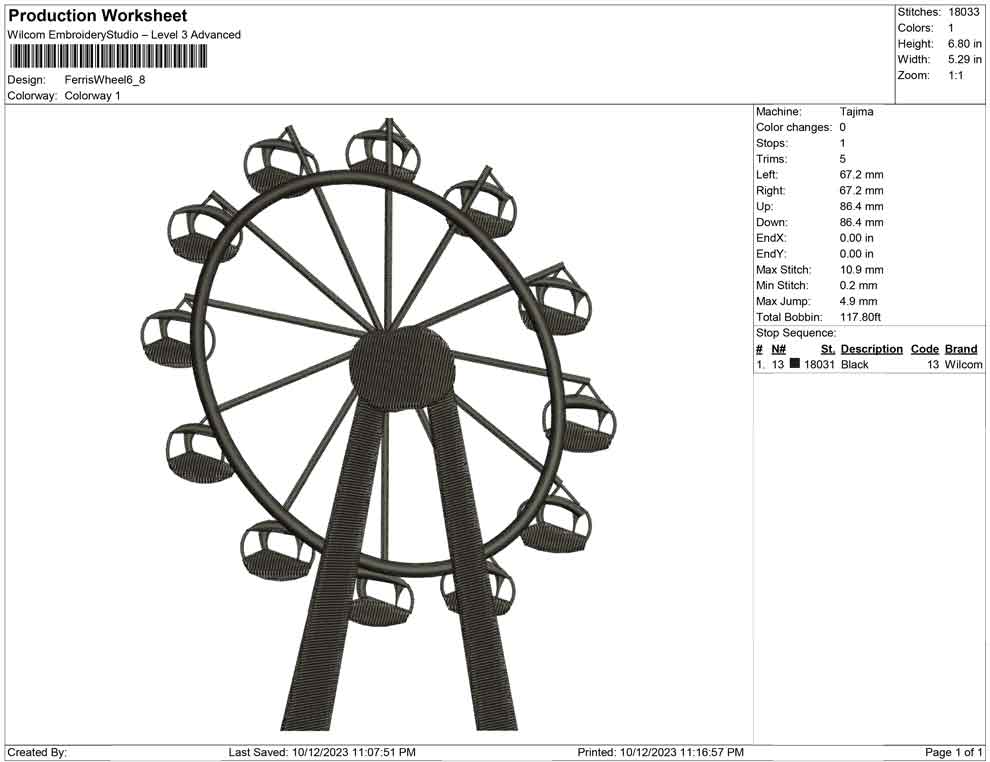Screen dimensions: 990x762
Task: Select the Production Worksheet title
Action: (x=97, y=15)
